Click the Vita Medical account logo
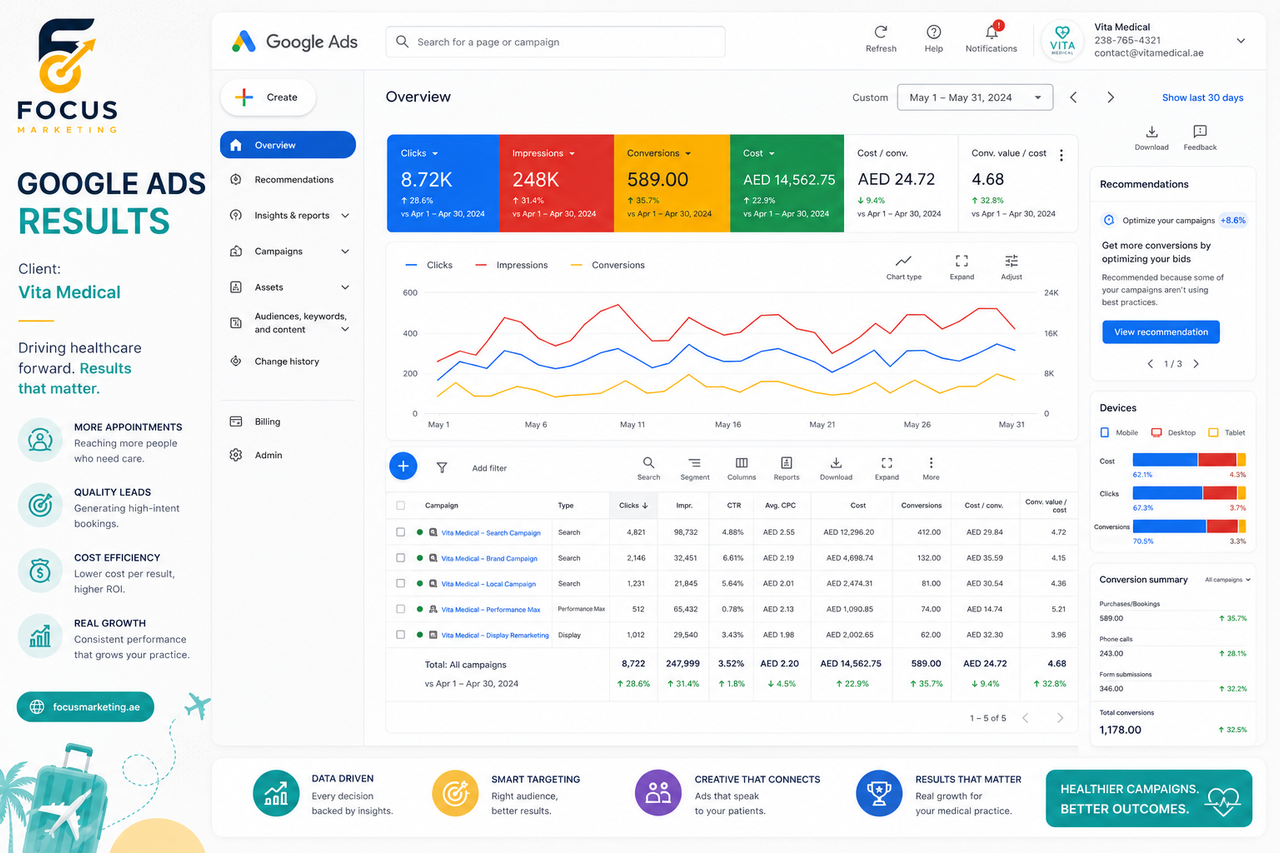 1062,41
